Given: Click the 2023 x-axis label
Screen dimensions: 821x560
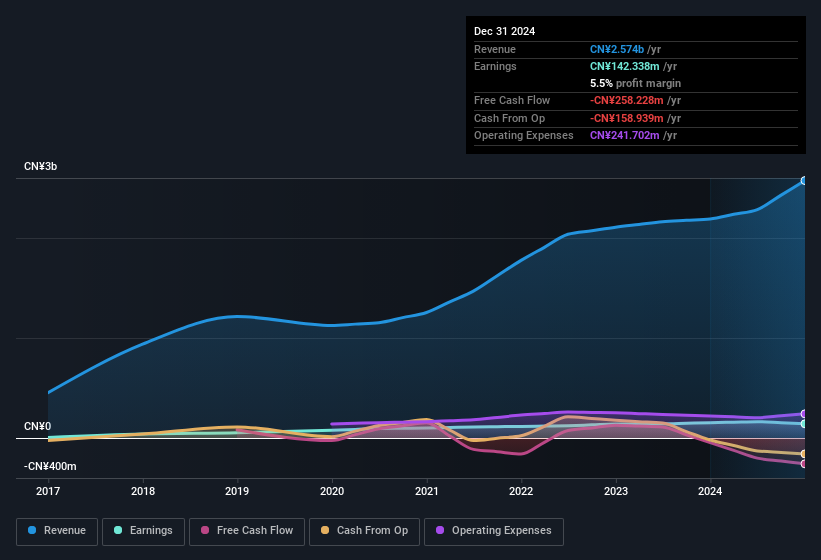Looking at the screenshot, I should (616, 491).
